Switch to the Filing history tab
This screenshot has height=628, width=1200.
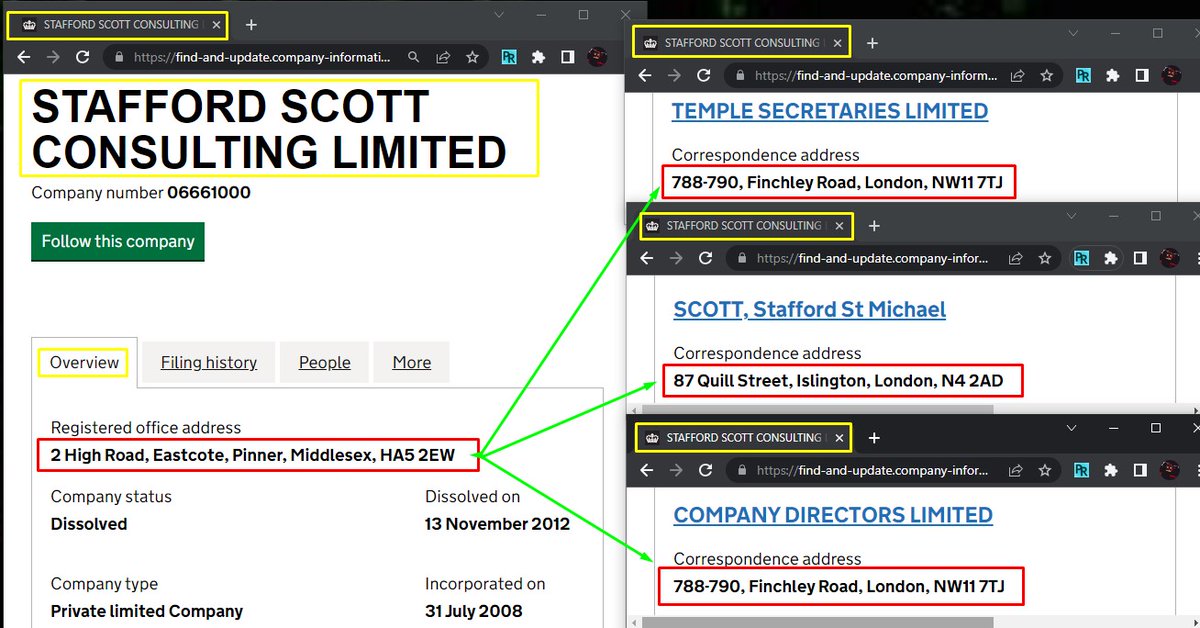point(209,362)
